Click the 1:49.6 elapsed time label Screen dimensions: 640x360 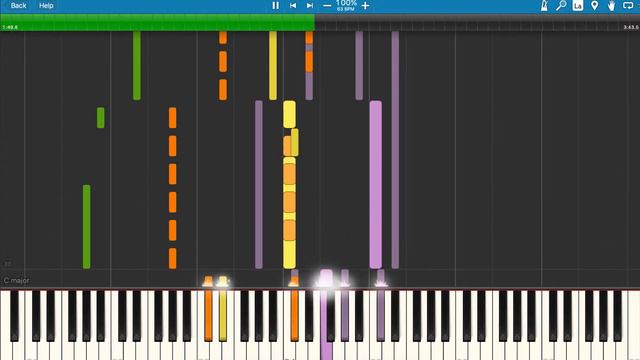pyautogui.click(x=10, y=27)
